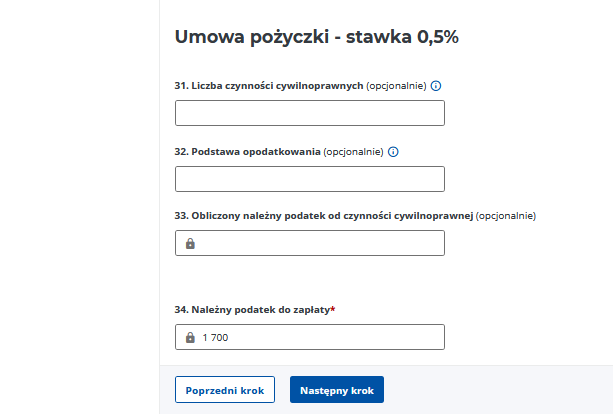Click the red required asterisk on field 34
The width and height of the screenshot is (613, 420).
(x=333, y=309)
